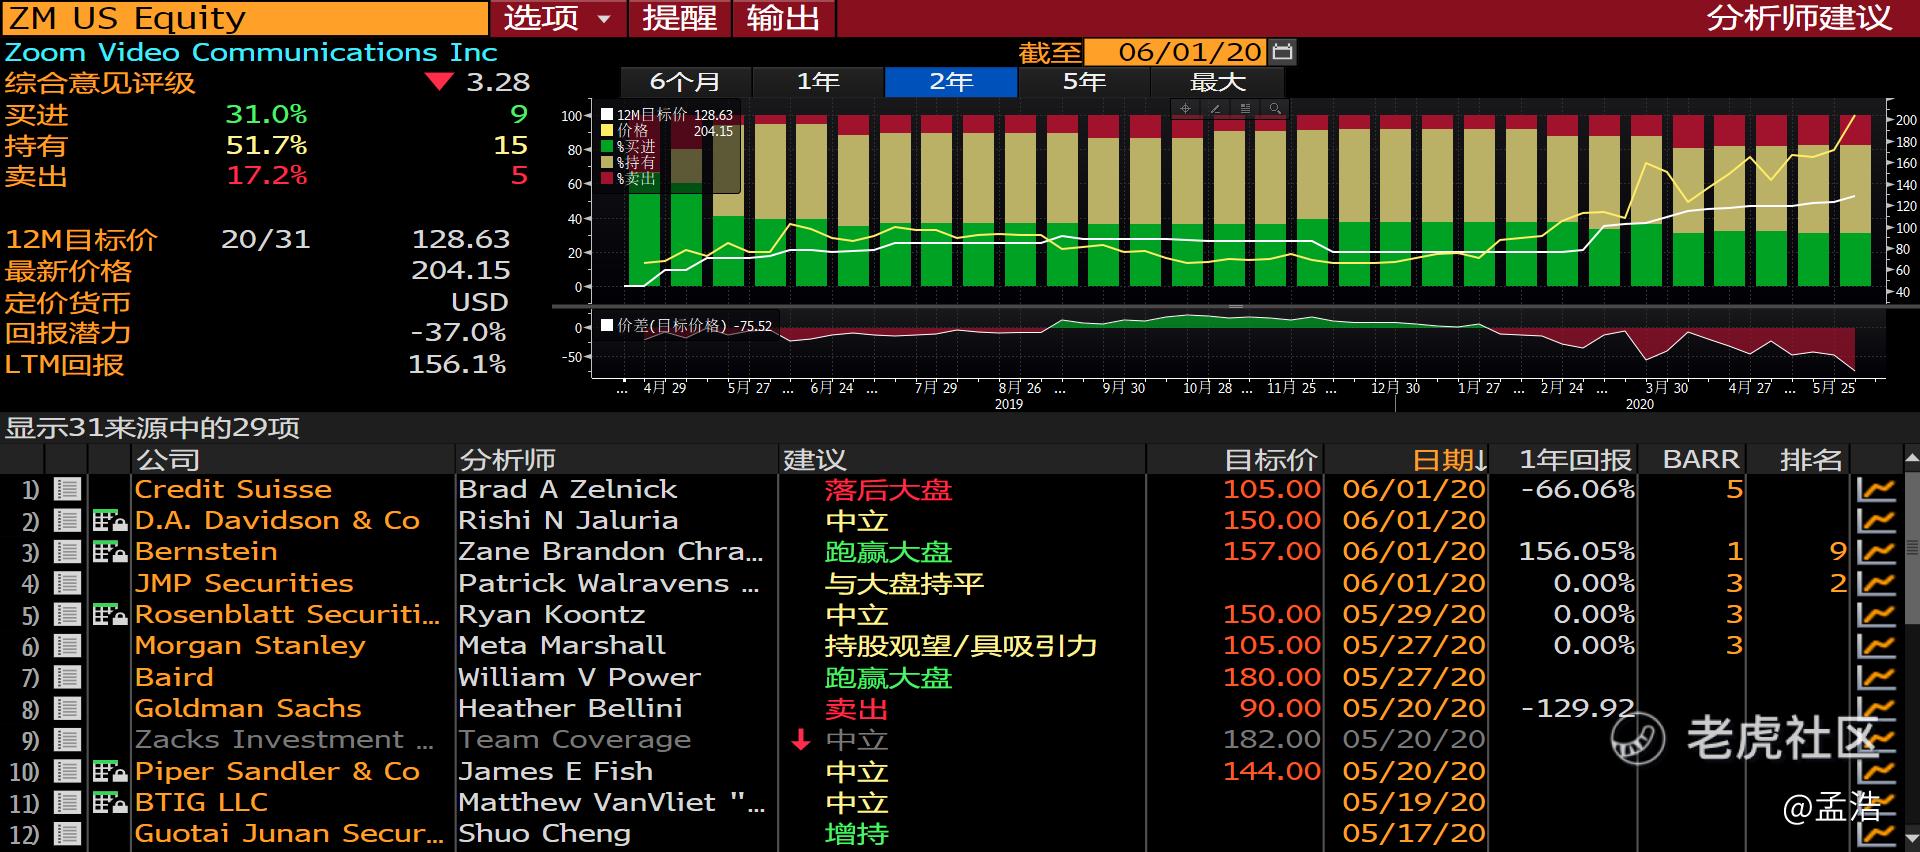1920x852 pixels.
Task: Open the Rosenblatt row chart icon
Action: point(1876,614)
